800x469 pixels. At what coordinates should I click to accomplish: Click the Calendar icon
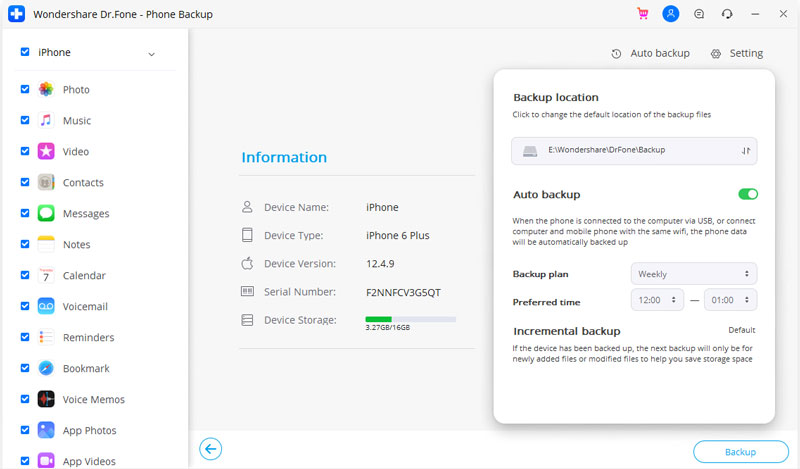click(46, 275)
